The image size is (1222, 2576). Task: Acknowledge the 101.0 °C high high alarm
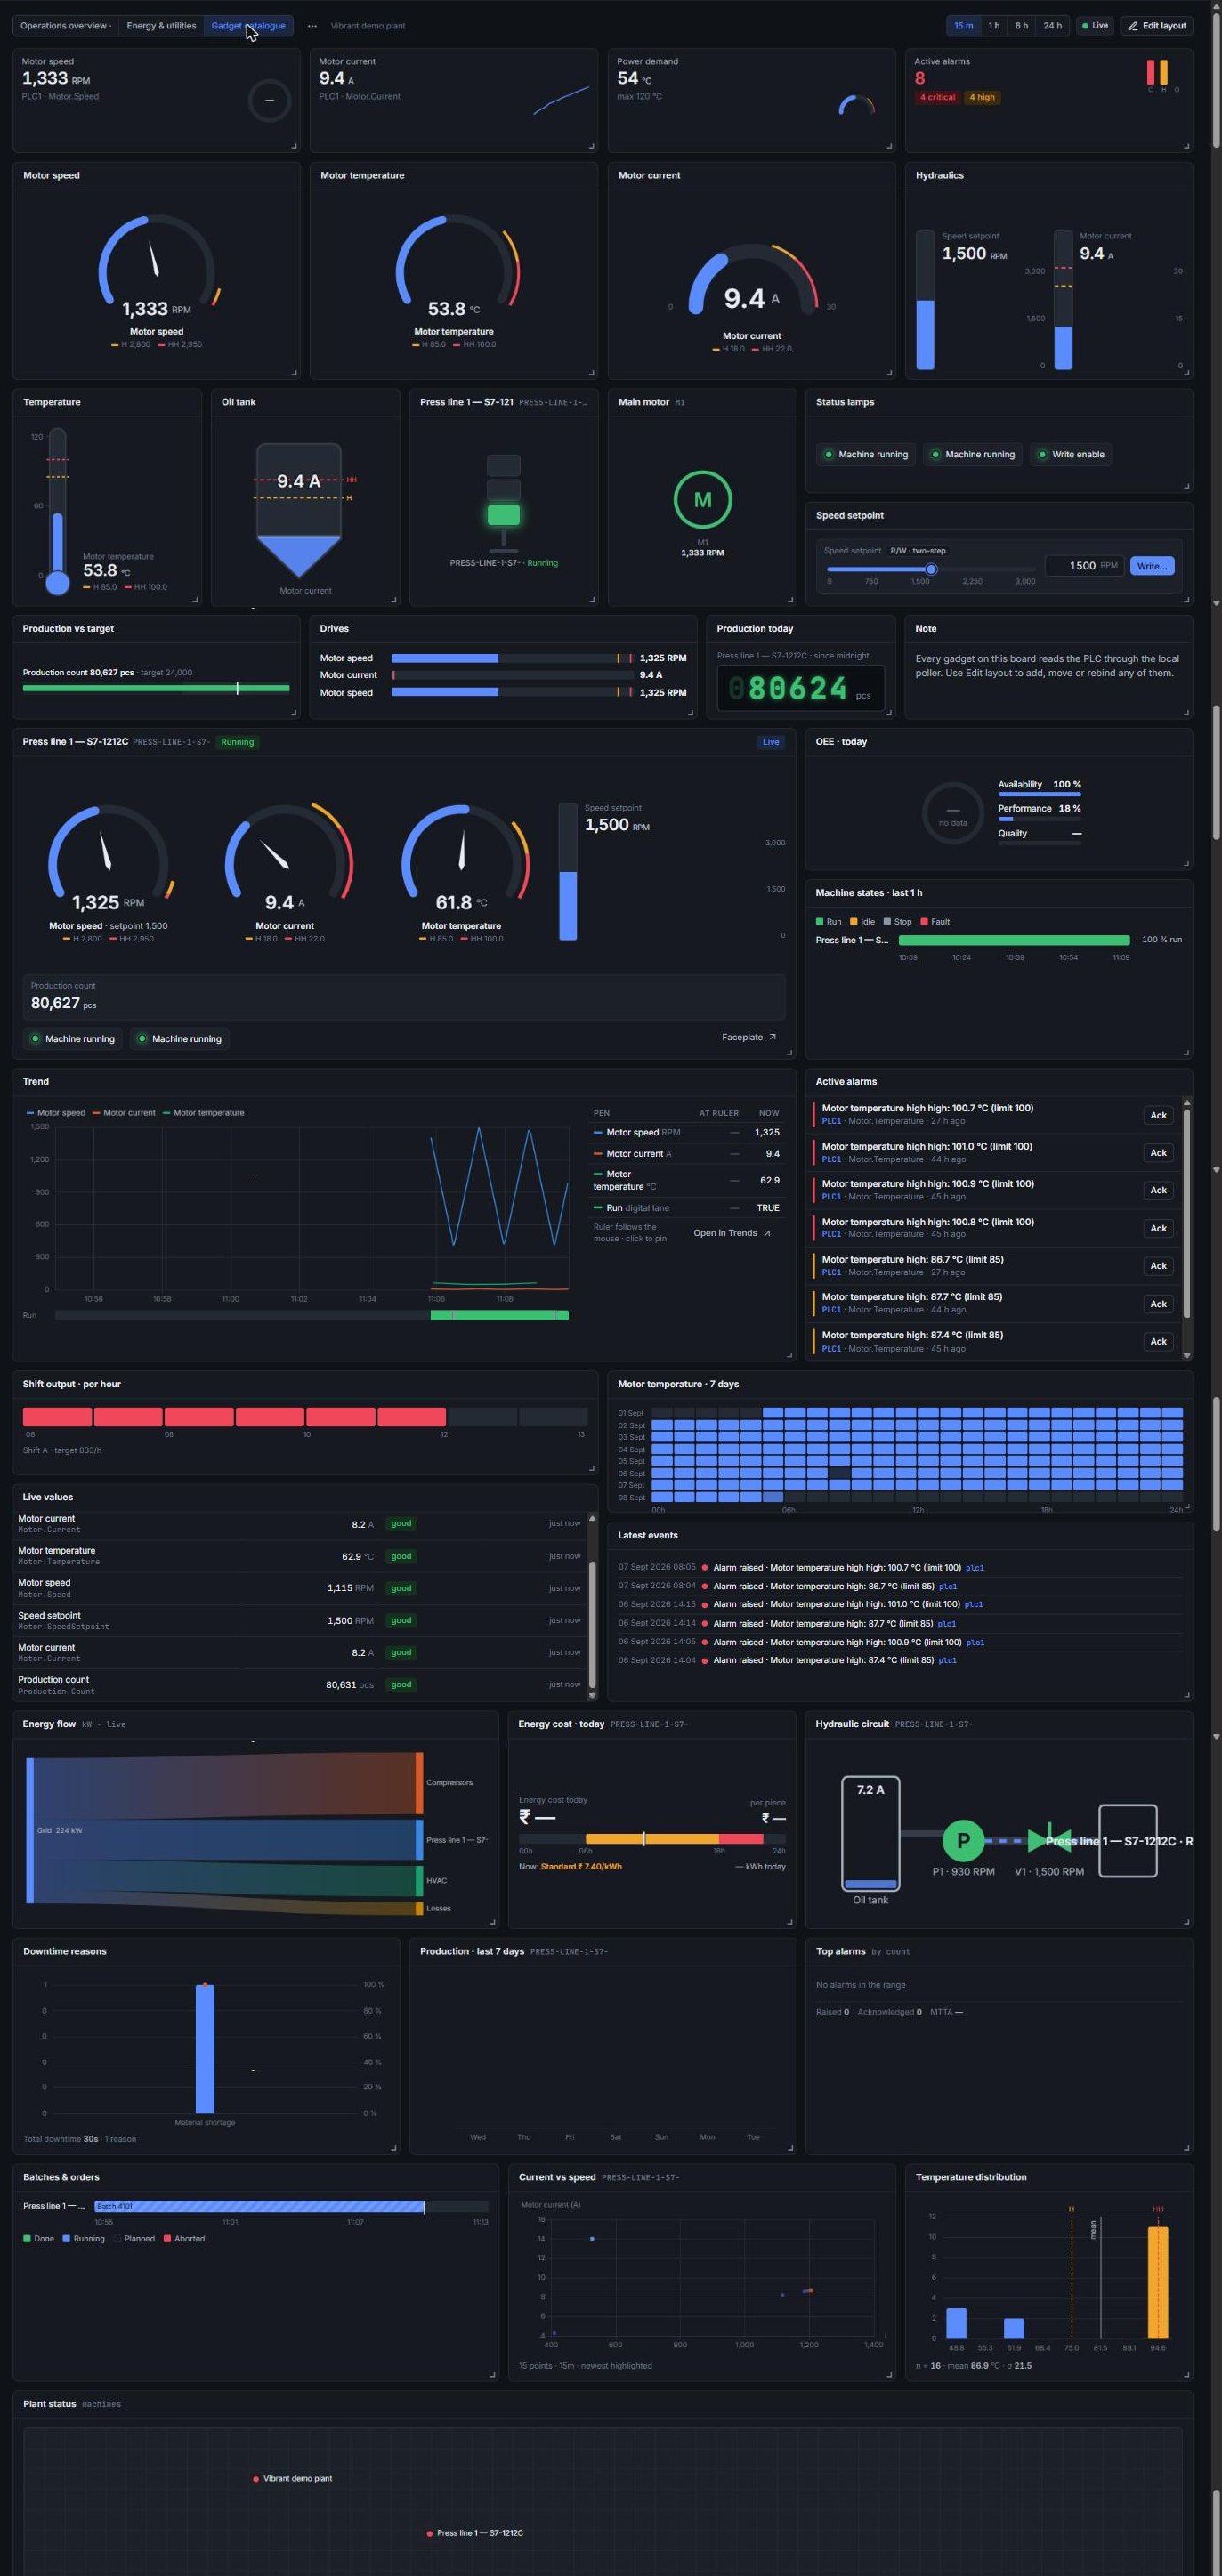coord(1158,1153)
